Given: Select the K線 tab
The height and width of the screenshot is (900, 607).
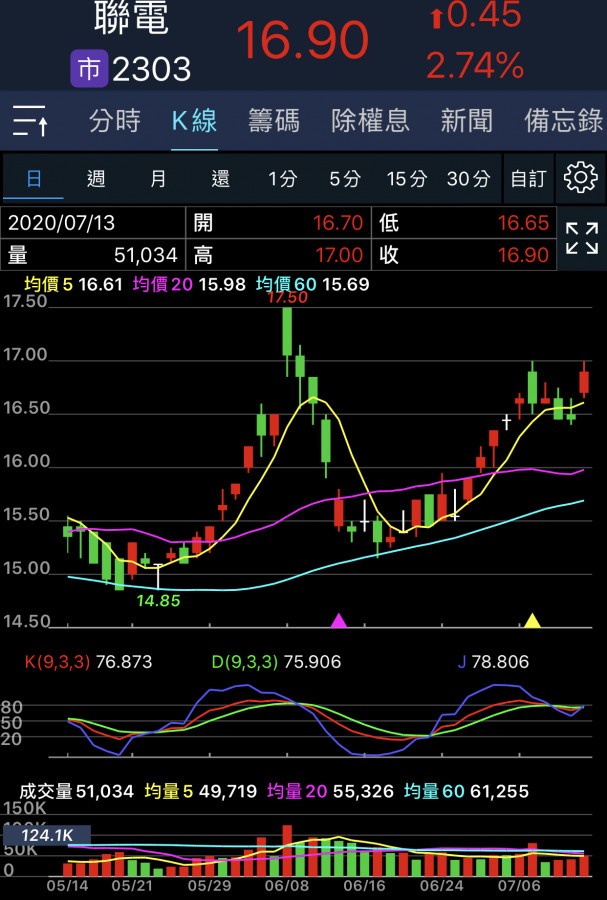Looking at the screenshot, I should tap(194, 122).
